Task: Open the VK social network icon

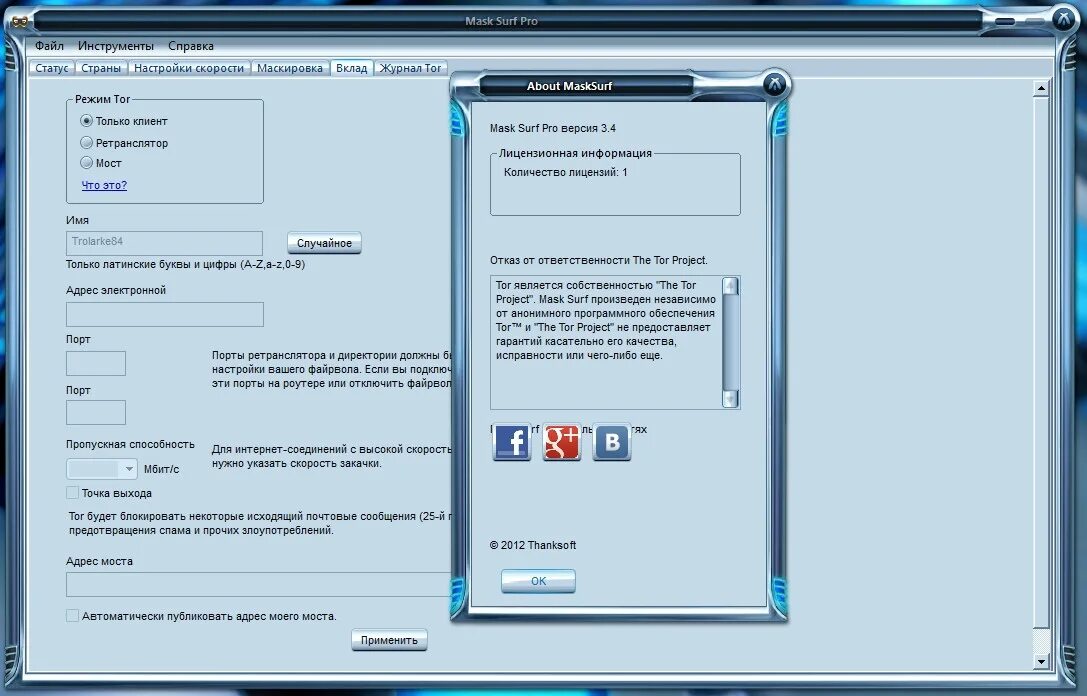Action: [611, 442]
